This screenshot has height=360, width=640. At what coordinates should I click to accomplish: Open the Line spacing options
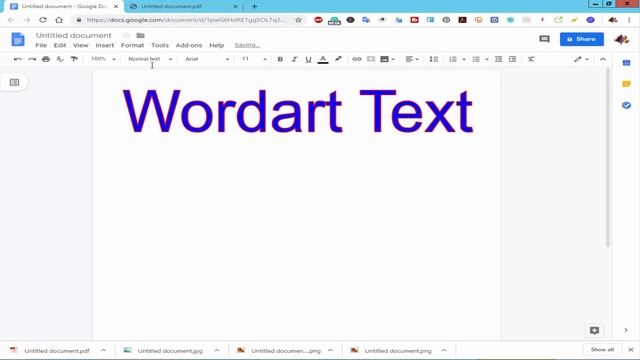[x=433, y=59]
